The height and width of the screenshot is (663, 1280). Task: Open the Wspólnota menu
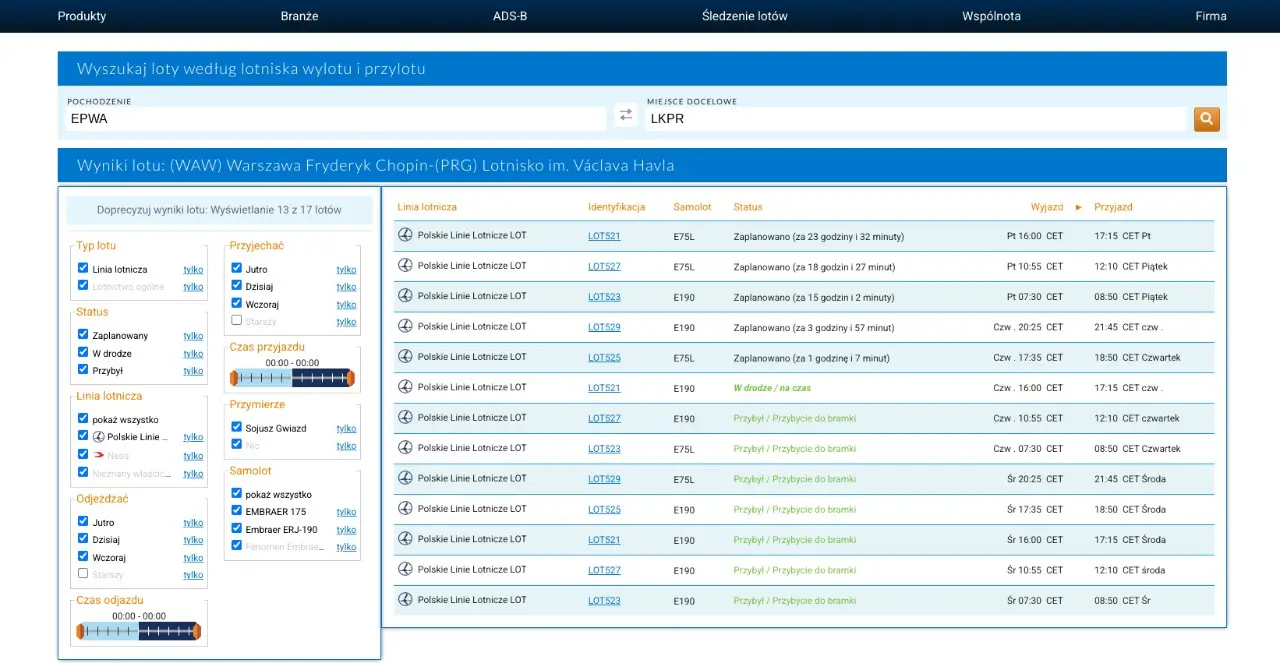[992, 16]
